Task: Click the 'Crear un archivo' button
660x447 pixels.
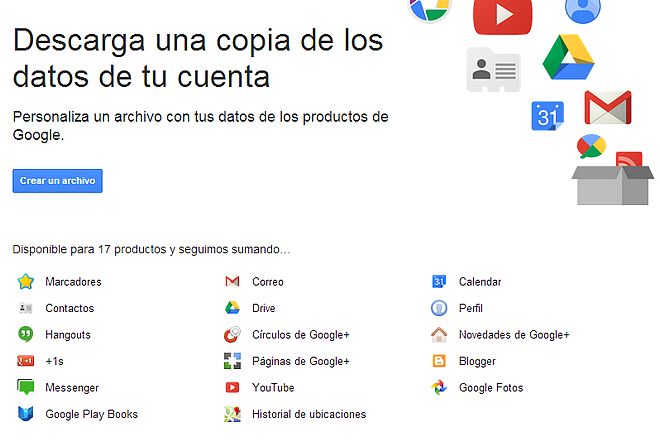Action: pyautogui.click(x=57, y=181)
